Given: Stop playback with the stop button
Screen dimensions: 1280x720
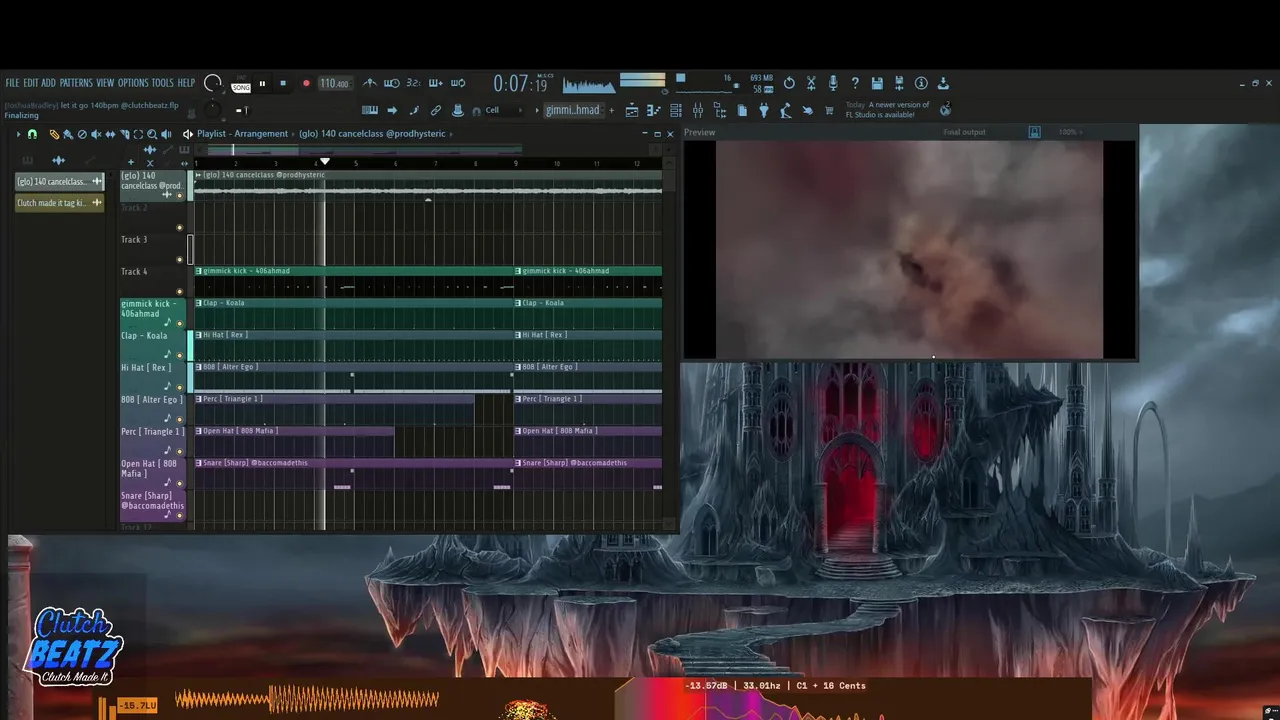Looking at the screenshot, I should (283, 84).
